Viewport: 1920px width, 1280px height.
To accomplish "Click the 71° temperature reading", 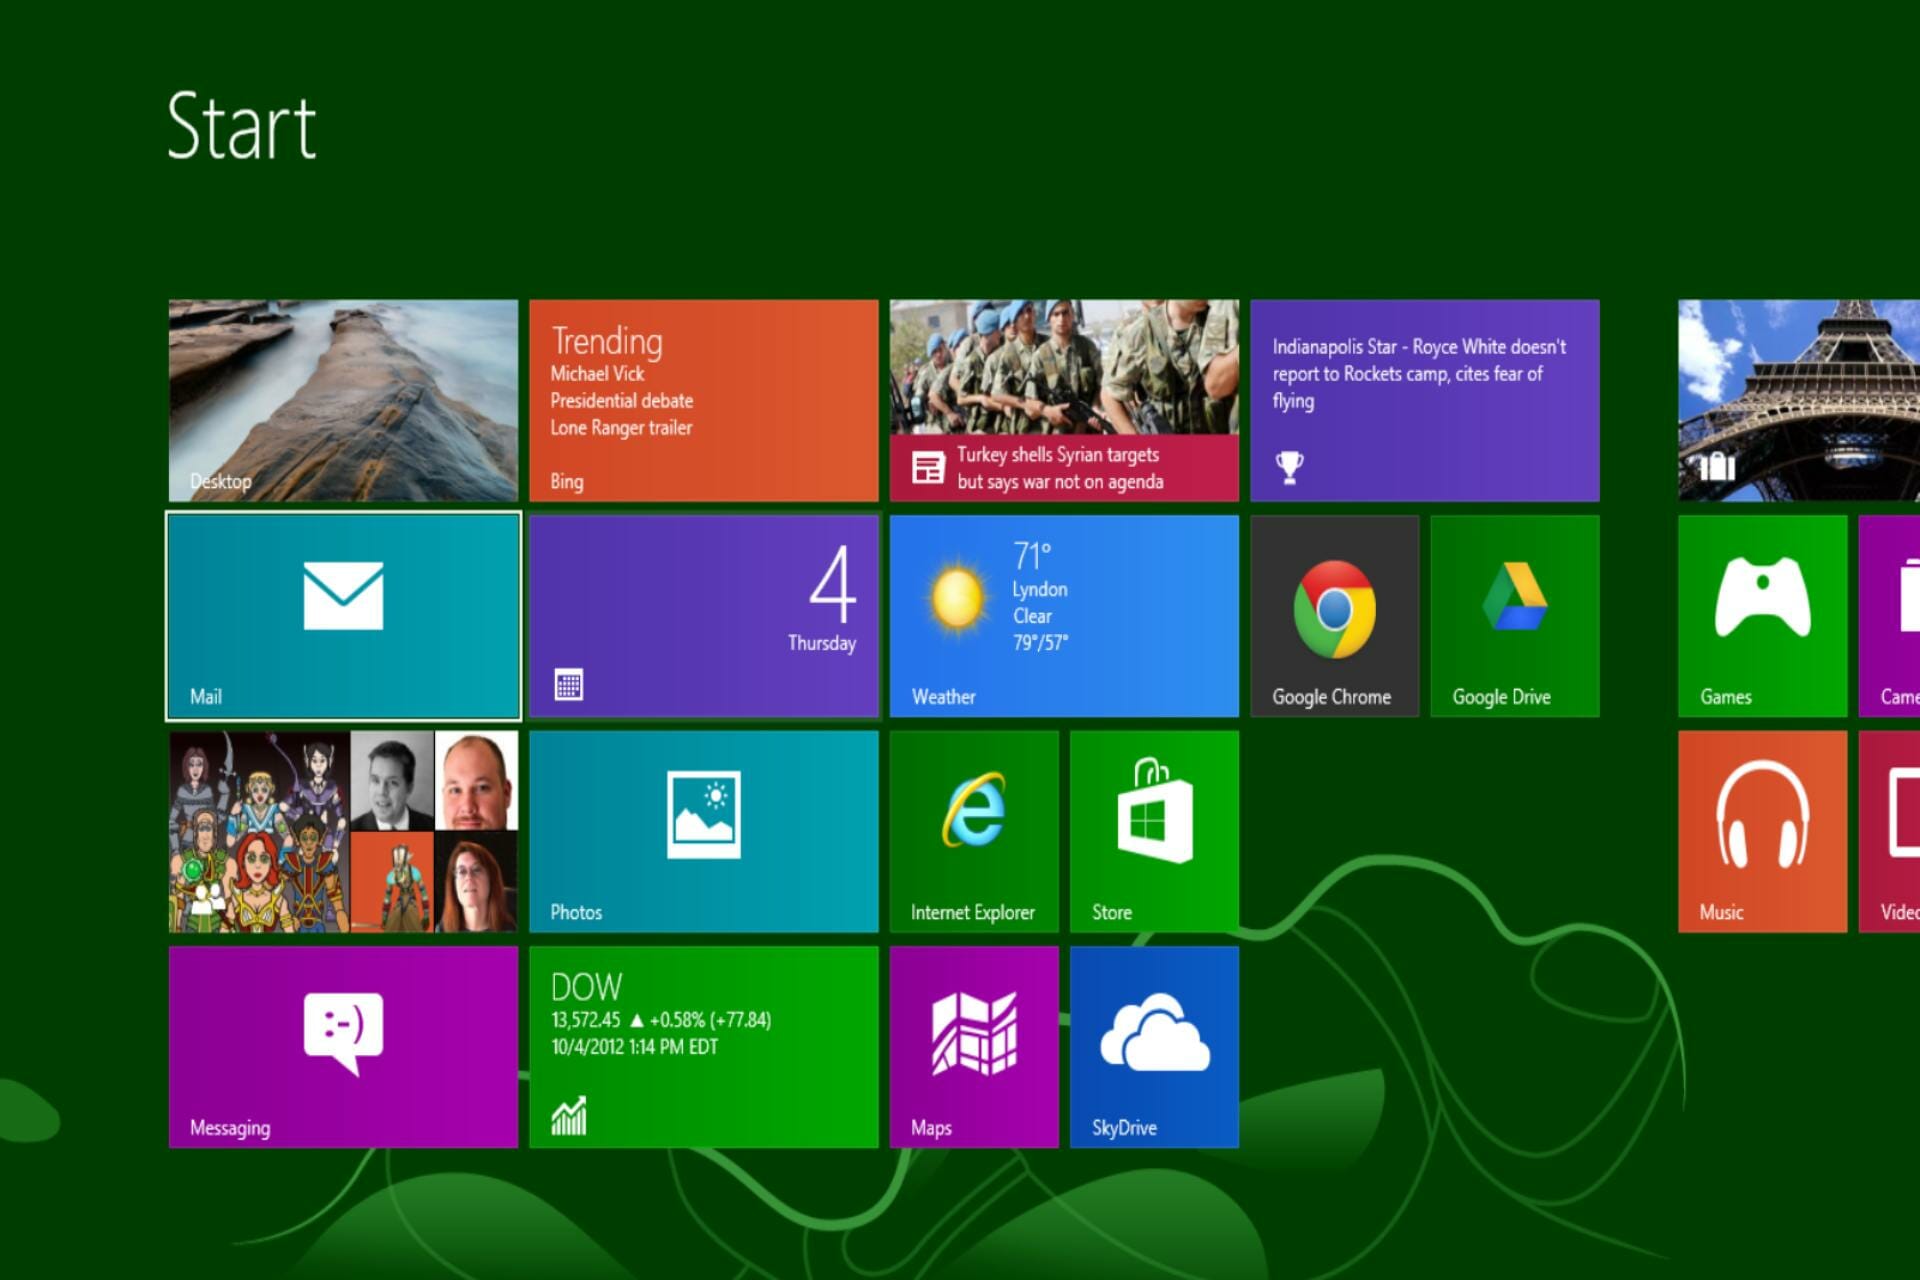I will click(x=1032, y=556).
